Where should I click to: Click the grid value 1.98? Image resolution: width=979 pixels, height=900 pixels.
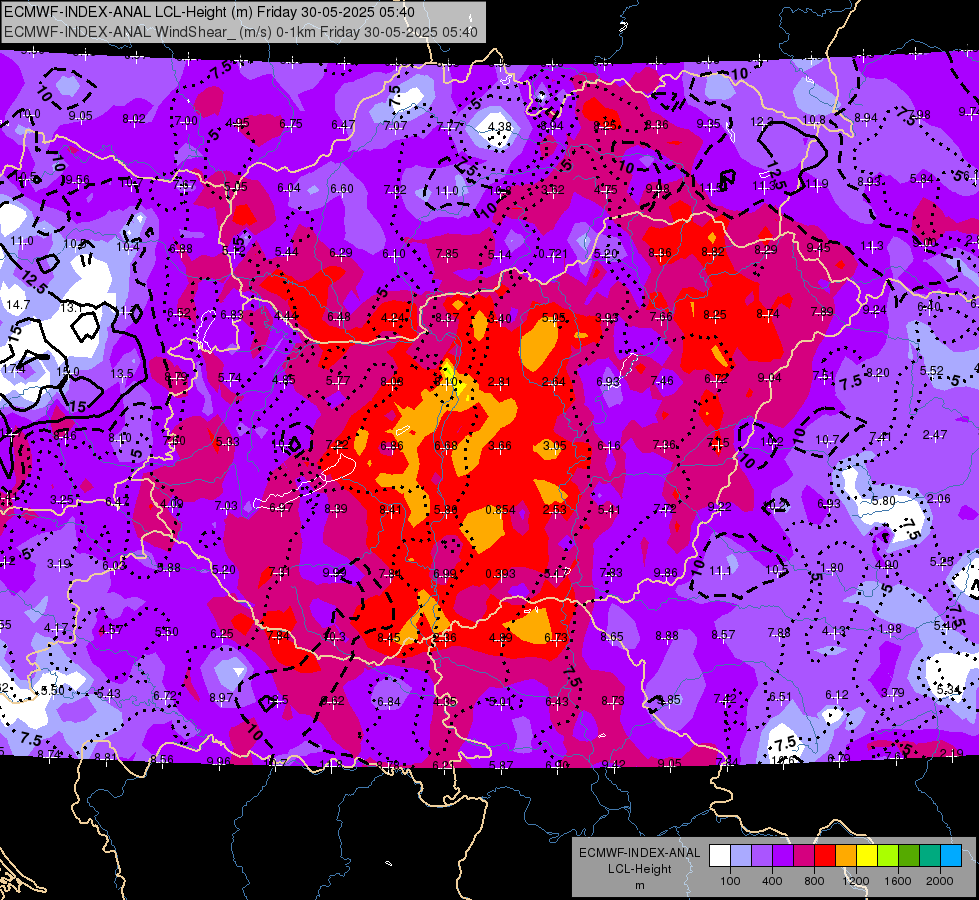click(x=890, y=628)
